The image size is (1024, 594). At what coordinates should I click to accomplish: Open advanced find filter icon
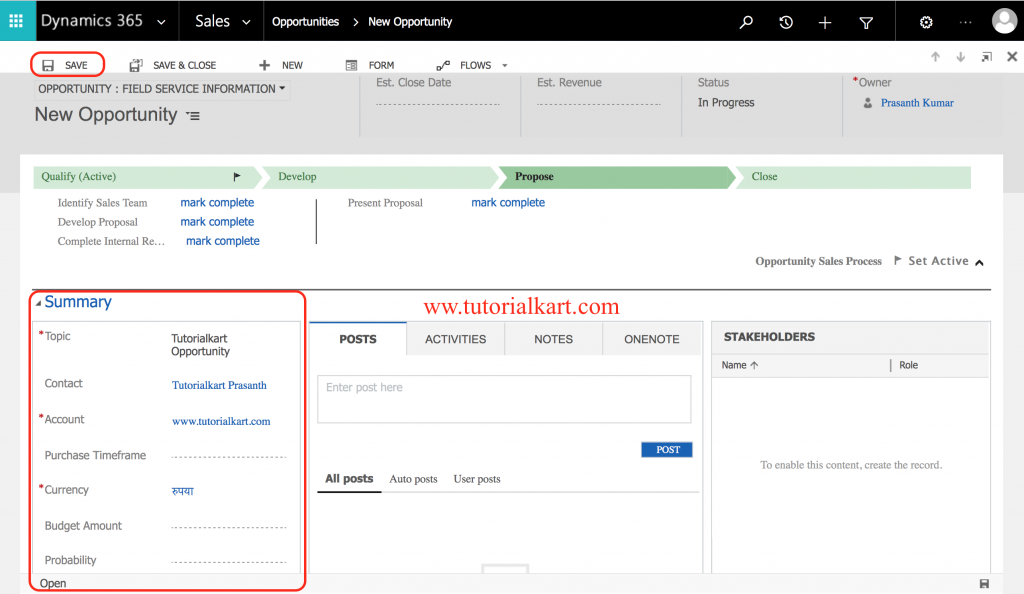866,23
